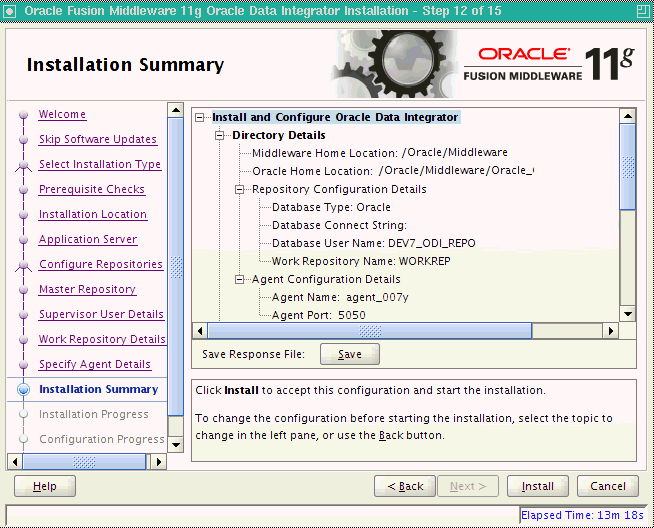The height and width of the screenshot is (528, 654).
Task: Click Configure Repositories step bullet icon
Action: click(x=24, y=265)
